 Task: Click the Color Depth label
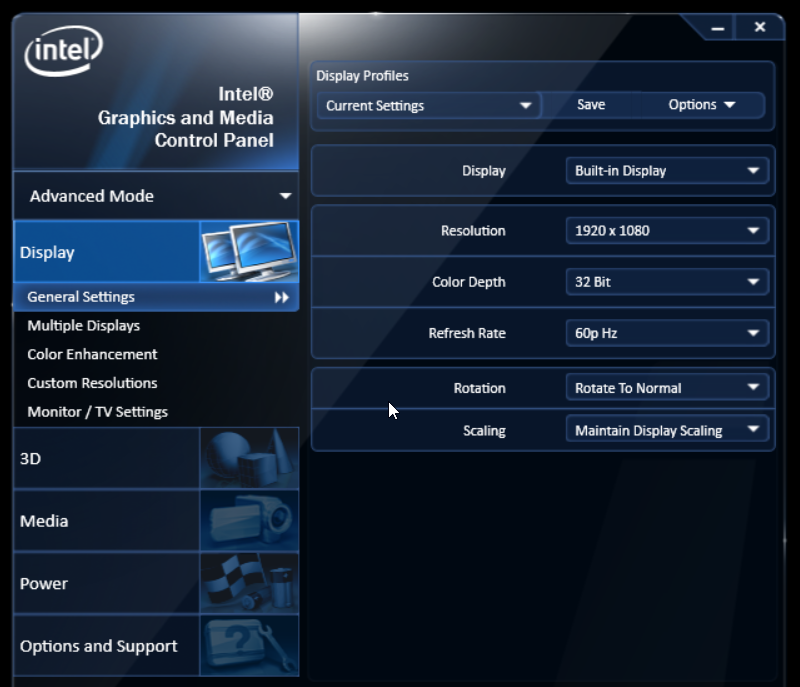468,282
